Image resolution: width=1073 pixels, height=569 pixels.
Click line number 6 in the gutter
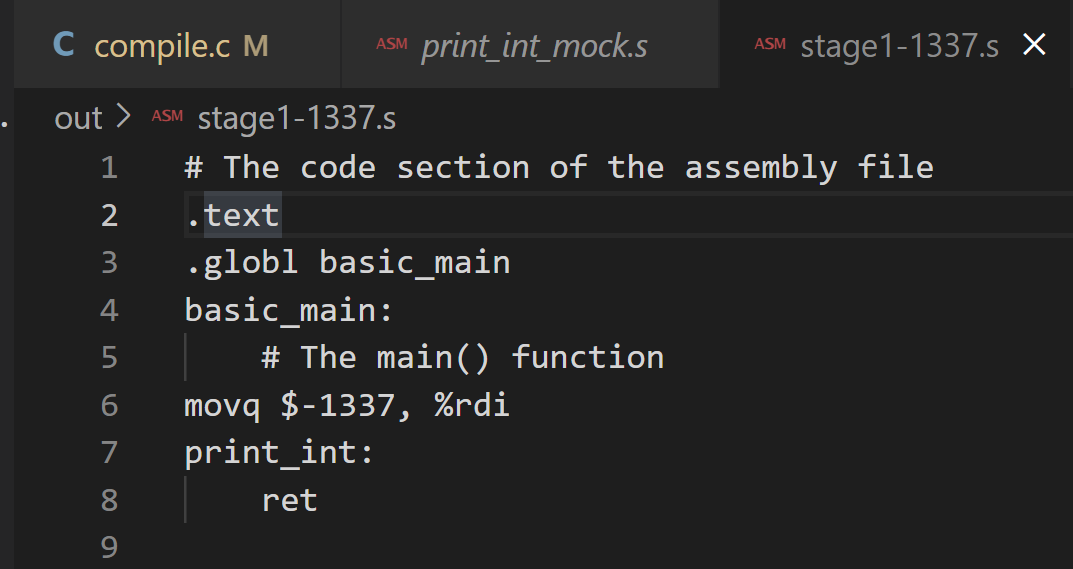point(109,405)
